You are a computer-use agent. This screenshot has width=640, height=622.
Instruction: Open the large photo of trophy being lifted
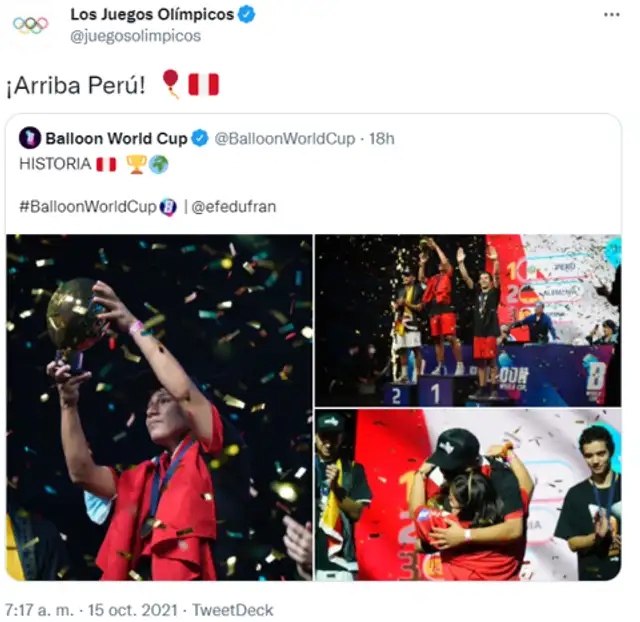click(160, 407)
